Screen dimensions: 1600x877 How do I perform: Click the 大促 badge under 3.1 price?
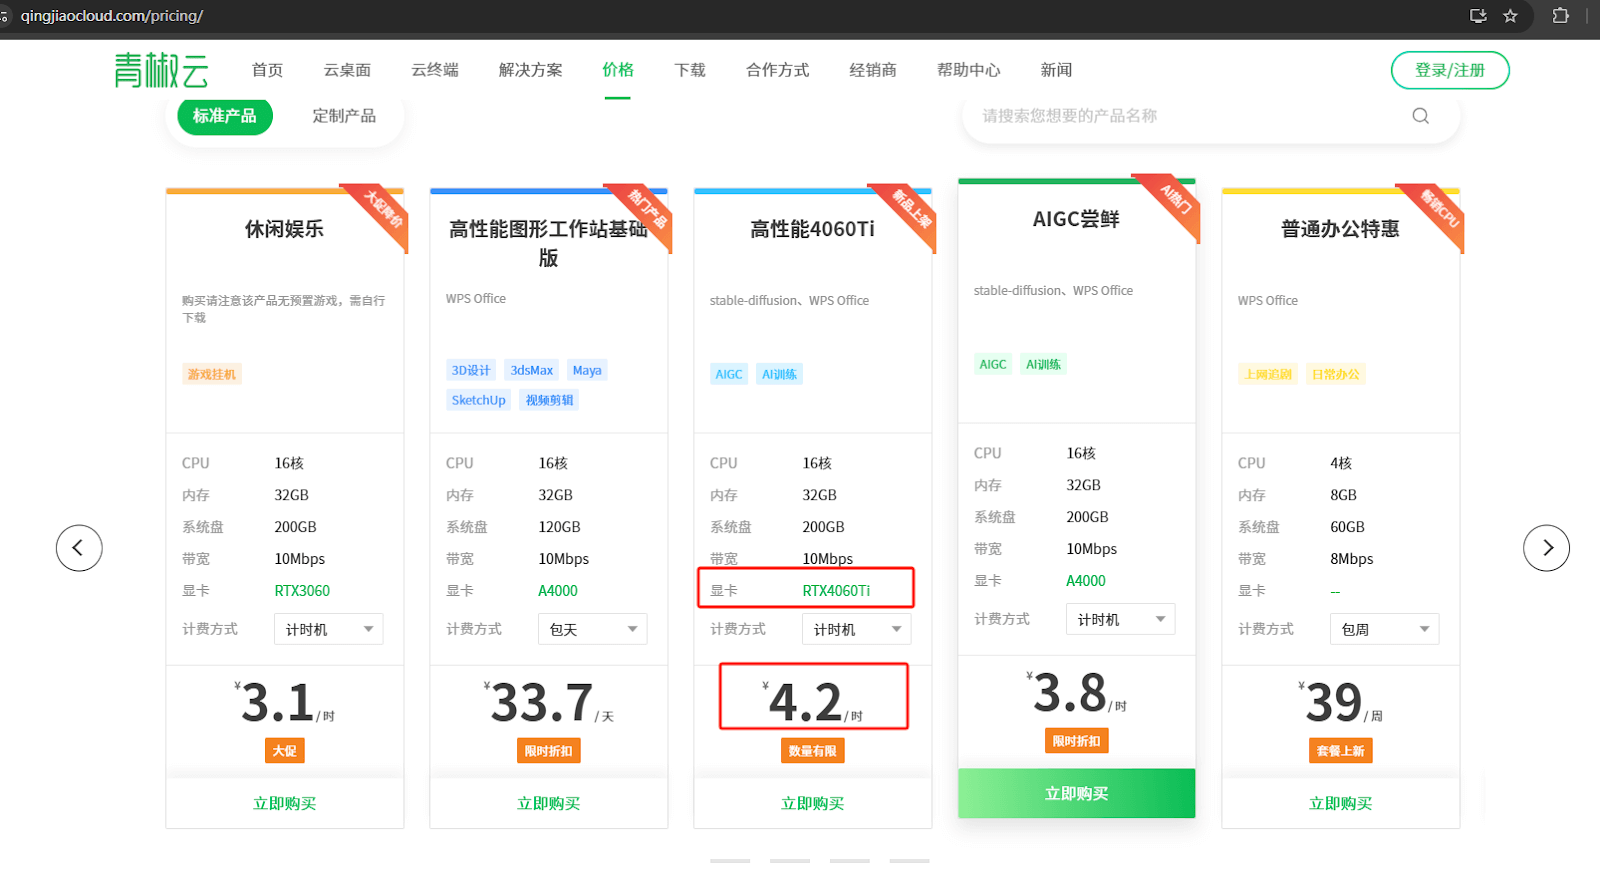tap(285, 751)
